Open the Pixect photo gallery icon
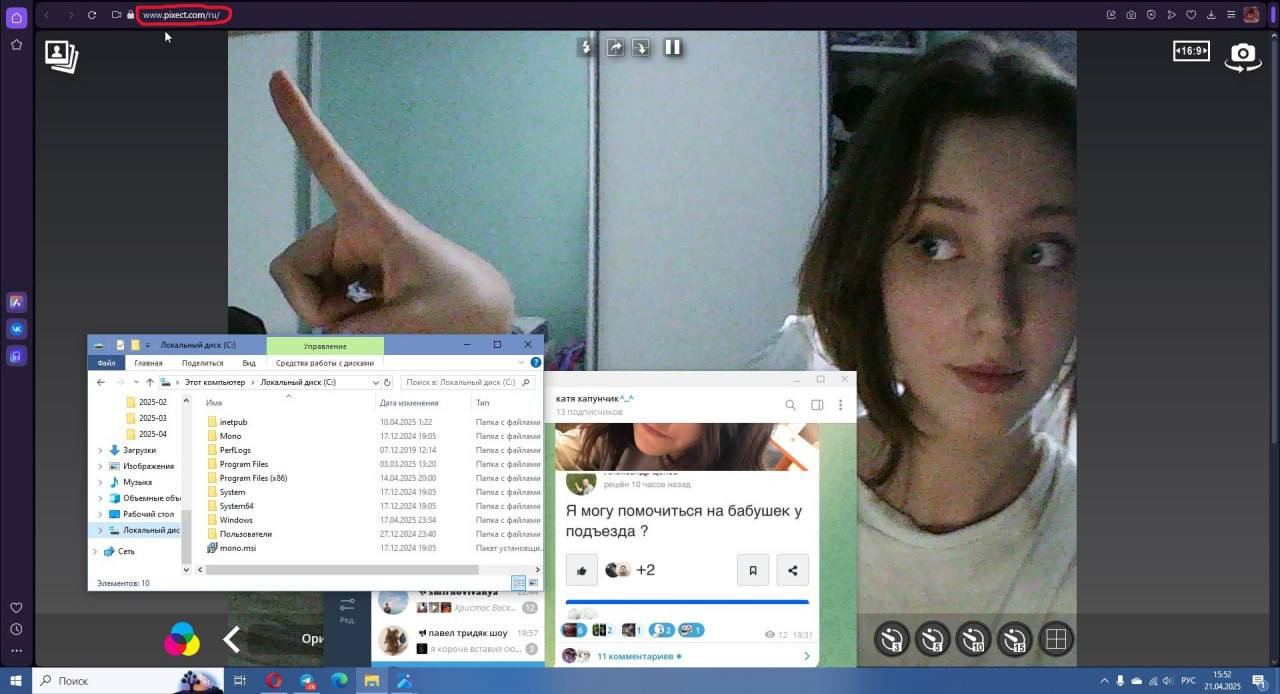1280x694 pixels. point(61,56)
